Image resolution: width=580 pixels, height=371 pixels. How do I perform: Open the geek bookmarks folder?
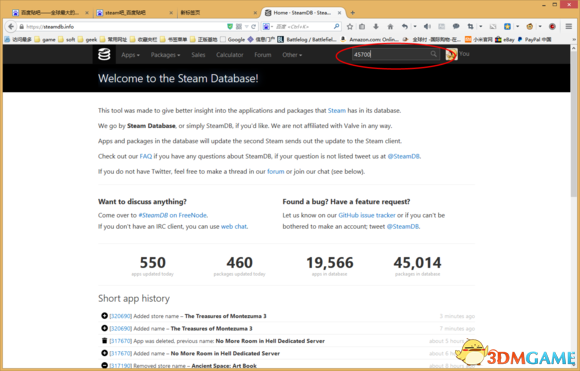88,39
